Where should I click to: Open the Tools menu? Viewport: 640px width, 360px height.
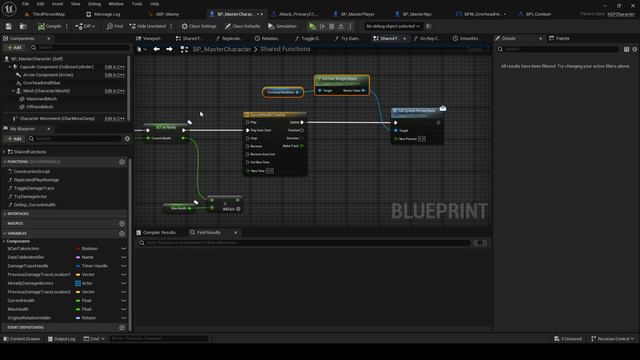(137, 4)
